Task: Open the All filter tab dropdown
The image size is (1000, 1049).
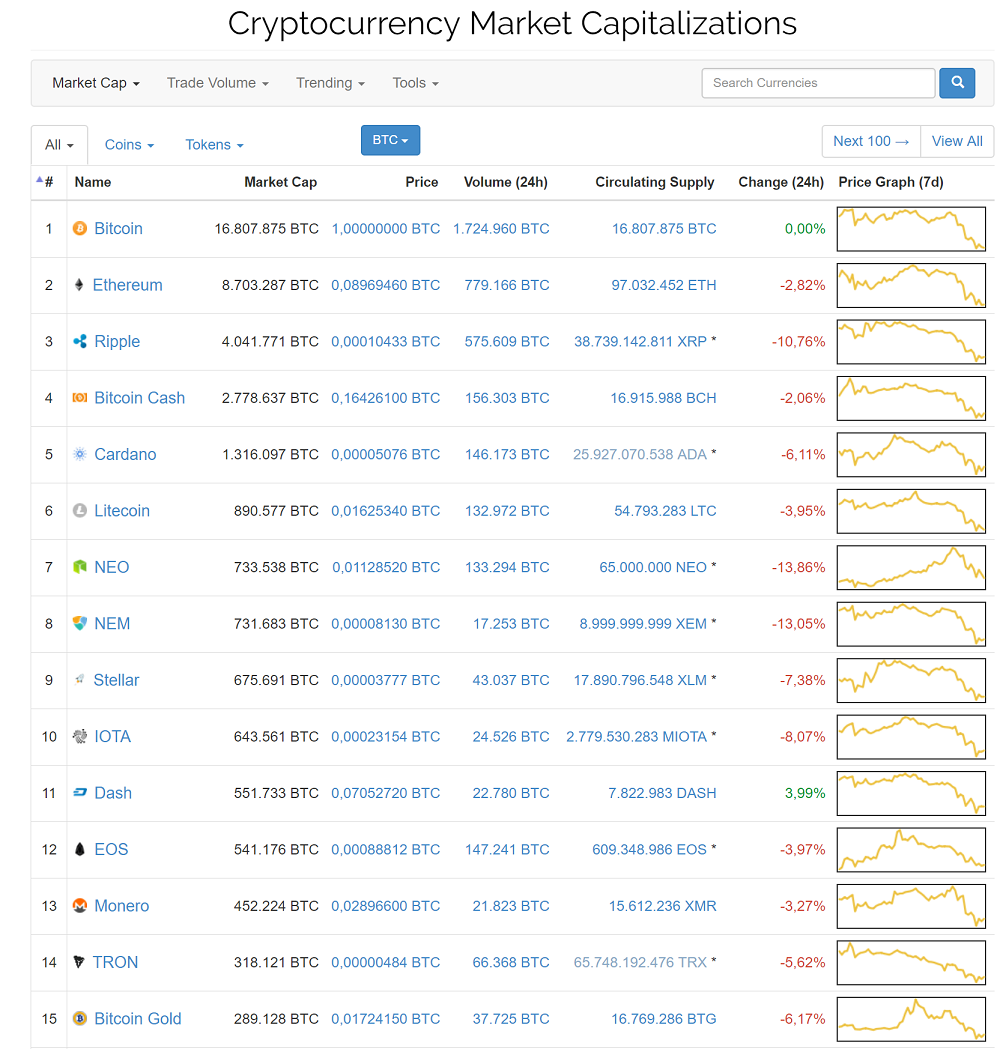Action: coord(59,145)
